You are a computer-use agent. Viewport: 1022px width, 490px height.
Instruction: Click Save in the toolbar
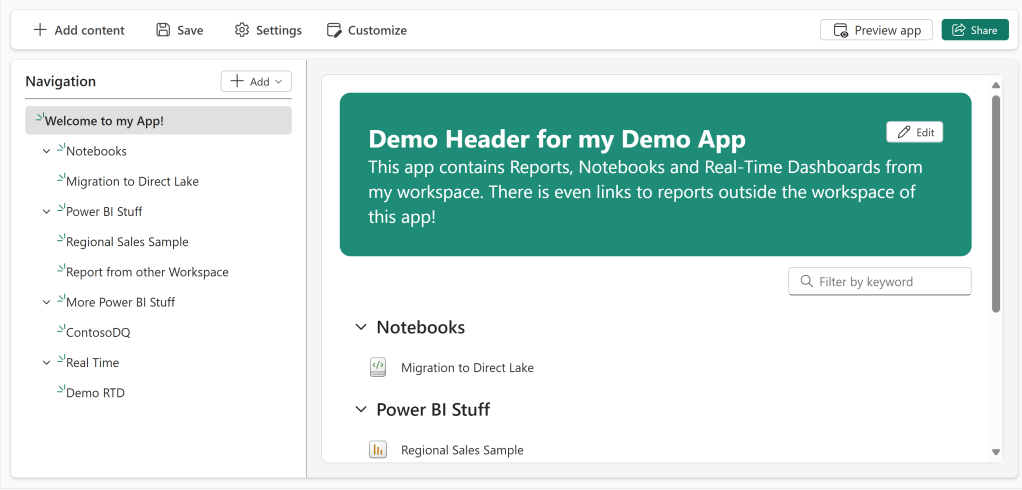click(180, 30)
